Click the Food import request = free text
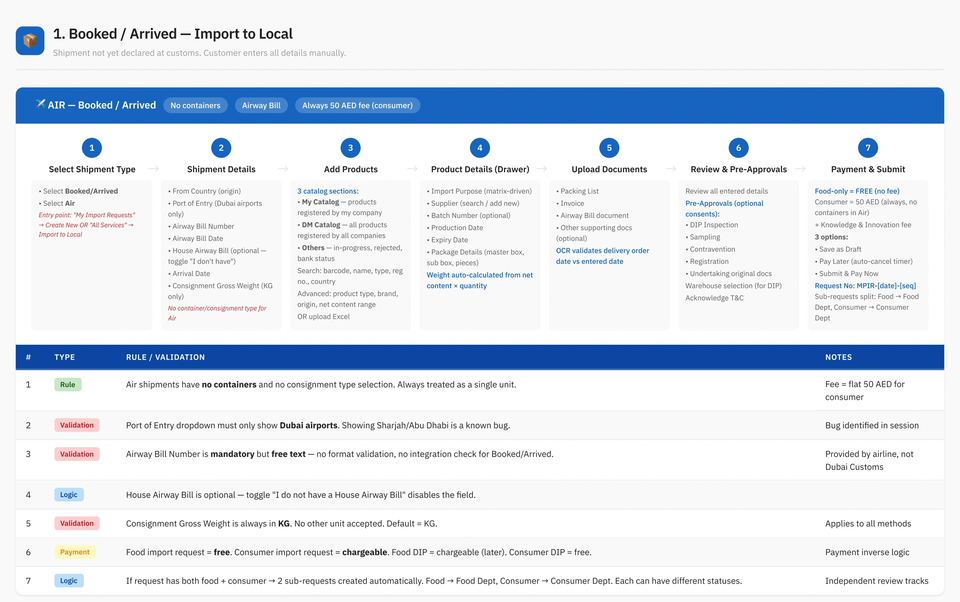Viewport: 960px width, 602px height. pyautogui.click(x=359, y=552)
